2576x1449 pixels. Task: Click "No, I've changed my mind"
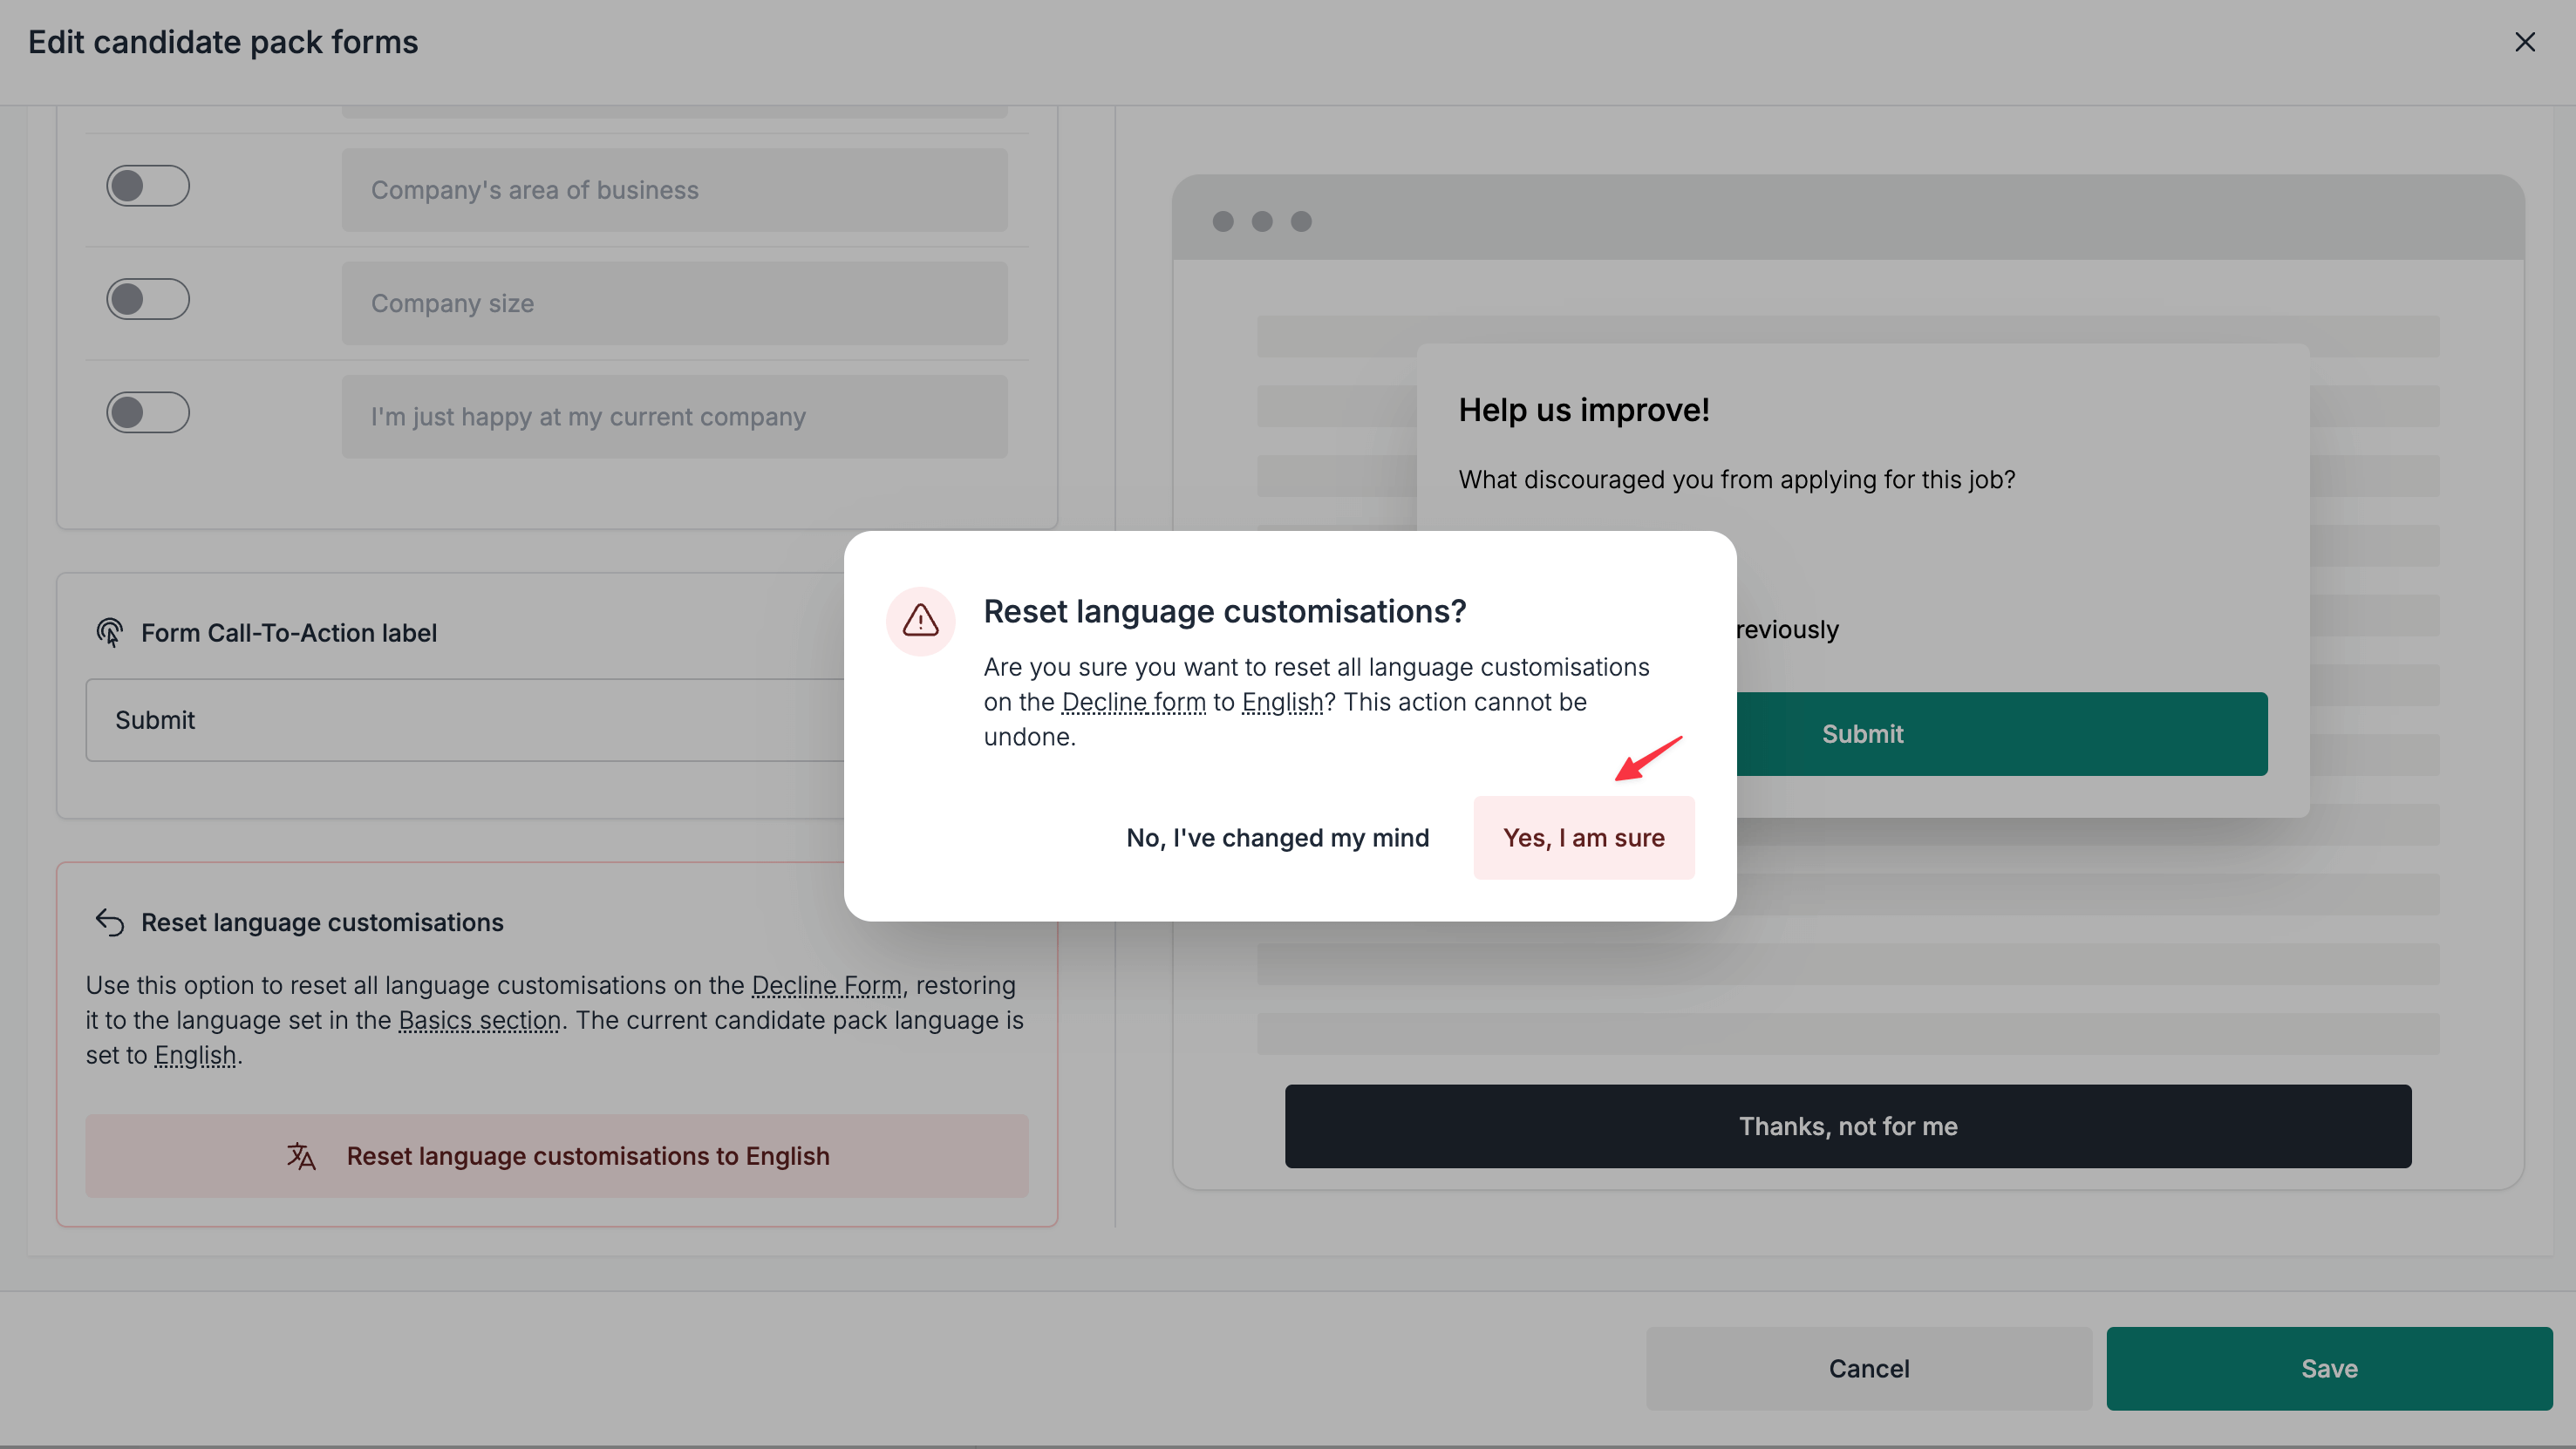tap(1277, 837)
